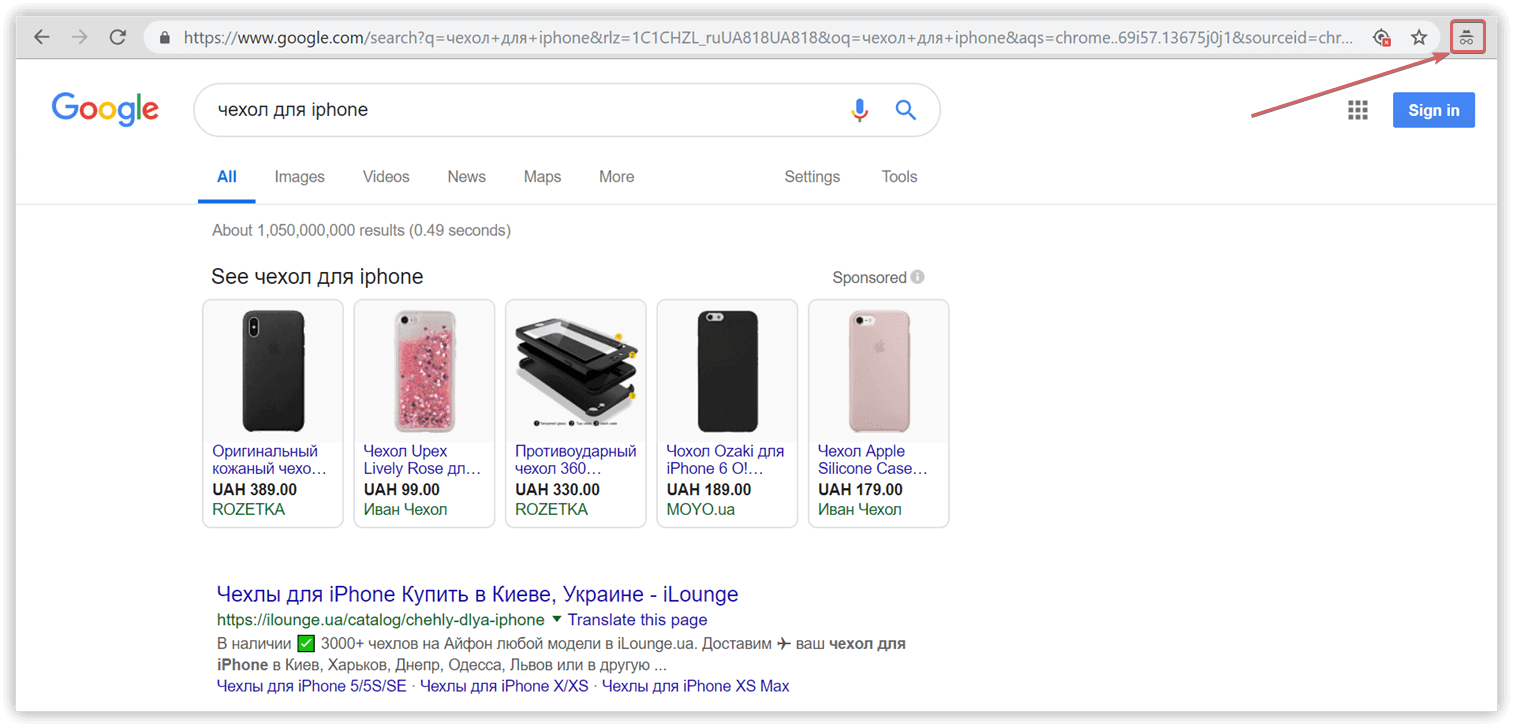Viewport: 1513px width, 727px height.
Task: Click the browser forward arrow
Action: coord(80,37)
